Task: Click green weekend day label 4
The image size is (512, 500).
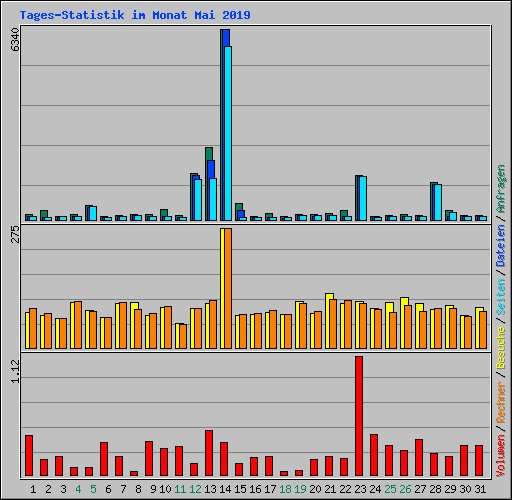Action: tap(78, 489)
